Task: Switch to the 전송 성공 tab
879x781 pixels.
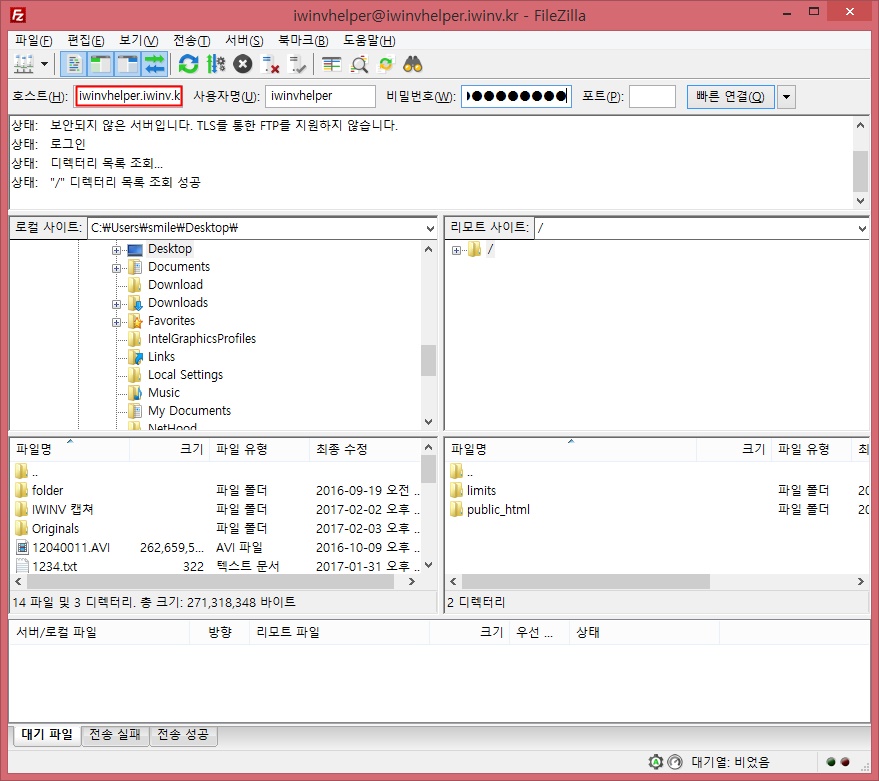Action: pyautogui.click(x=183, y=734)
